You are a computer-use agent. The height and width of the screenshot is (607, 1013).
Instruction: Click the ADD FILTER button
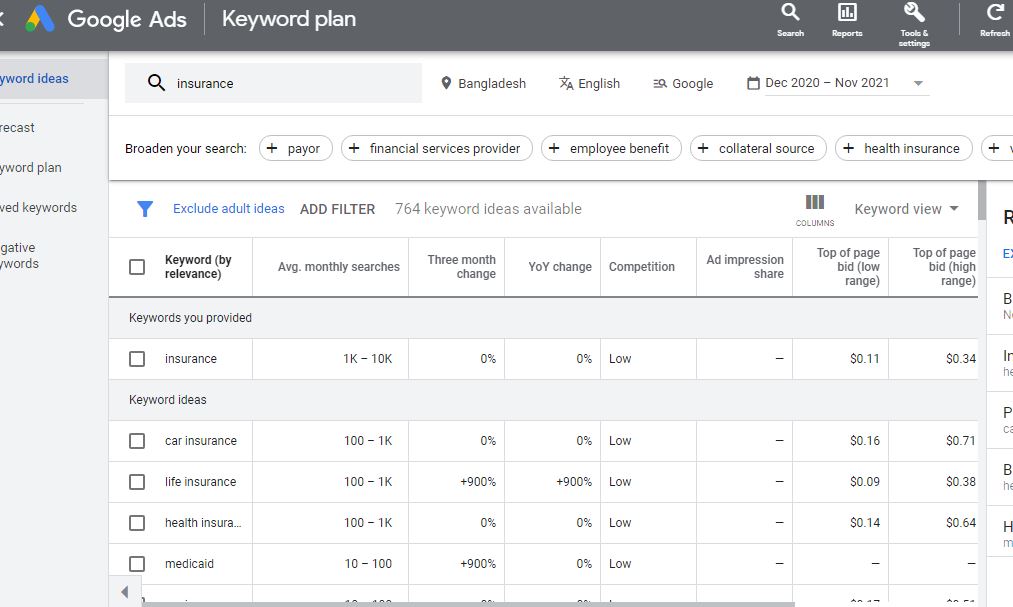337,209
